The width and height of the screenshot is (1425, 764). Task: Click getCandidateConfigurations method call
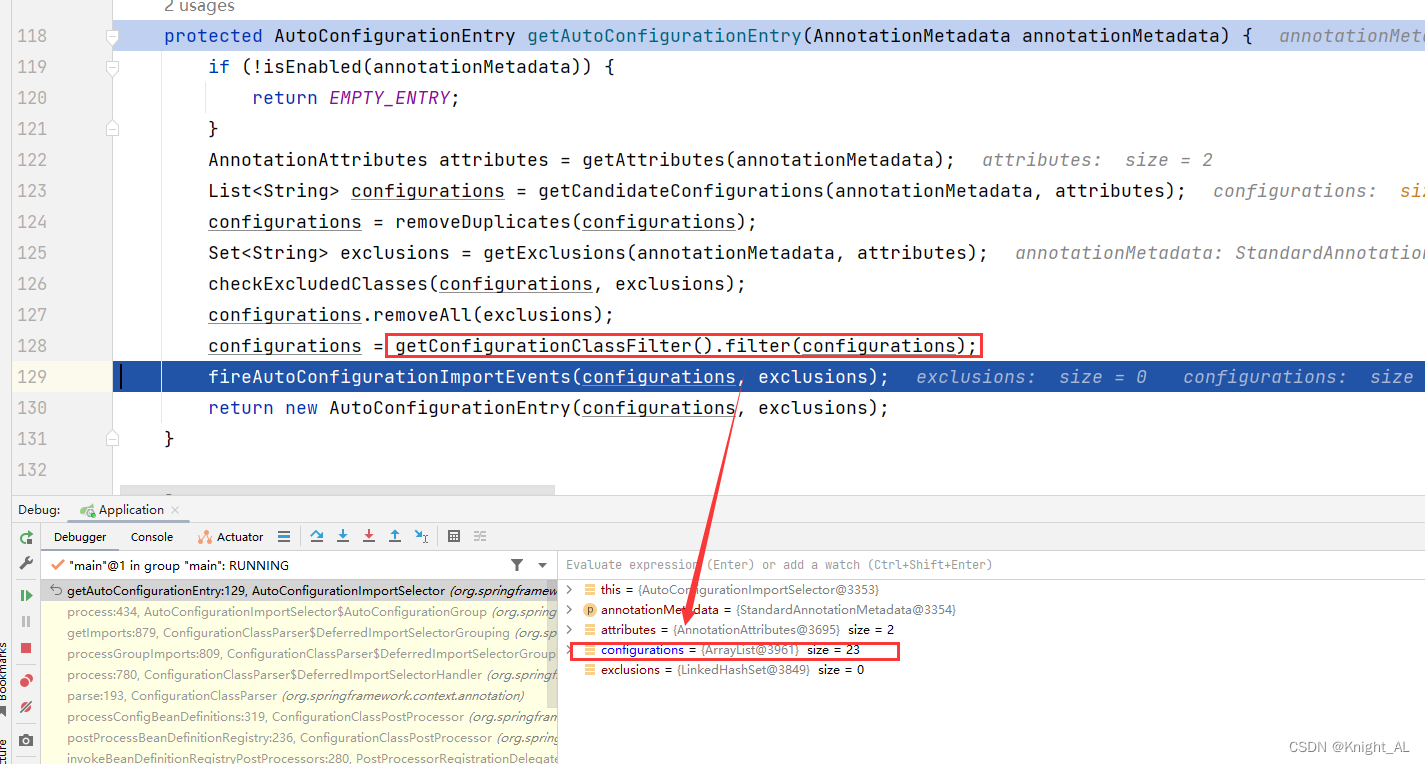680,191
